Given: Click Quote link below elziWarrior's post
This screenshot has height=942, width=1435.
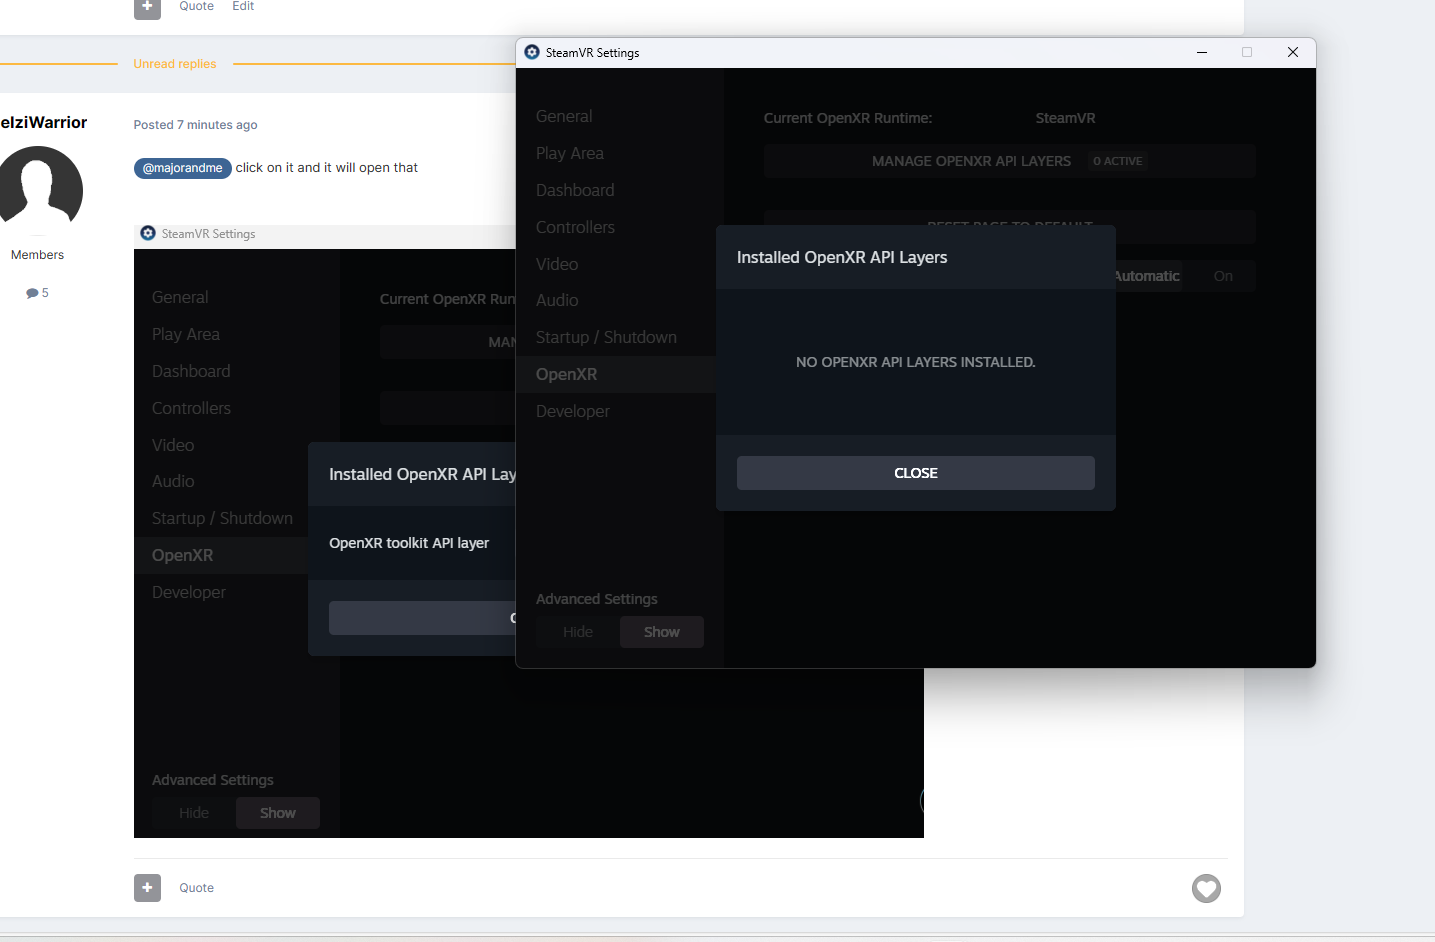Looking at the screenshot, I should 197,888.
